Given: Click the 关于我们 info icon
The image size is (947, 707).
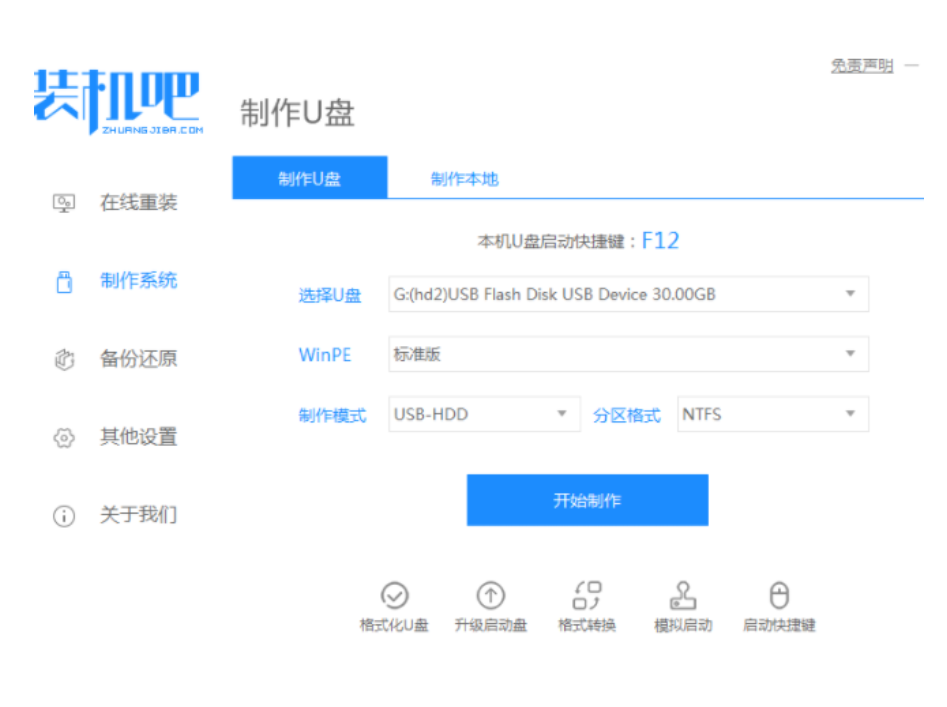Looking at the screenshot, I should coord(63,516).
